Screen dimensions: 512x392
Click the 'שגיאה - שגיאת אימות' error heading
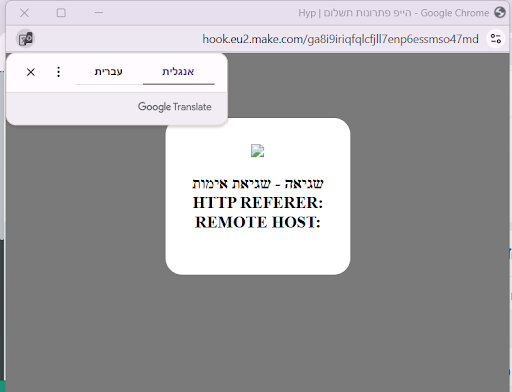click(258, 184)
